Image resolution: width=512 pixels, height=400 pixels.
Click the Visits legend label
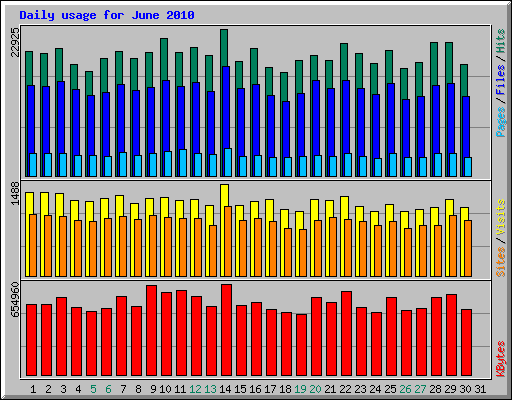coord(500,218)
